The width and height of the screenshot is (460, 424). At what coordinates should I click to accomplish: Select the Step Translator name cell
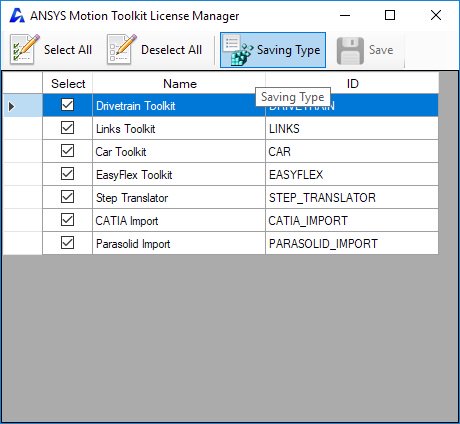pos(179,197)
